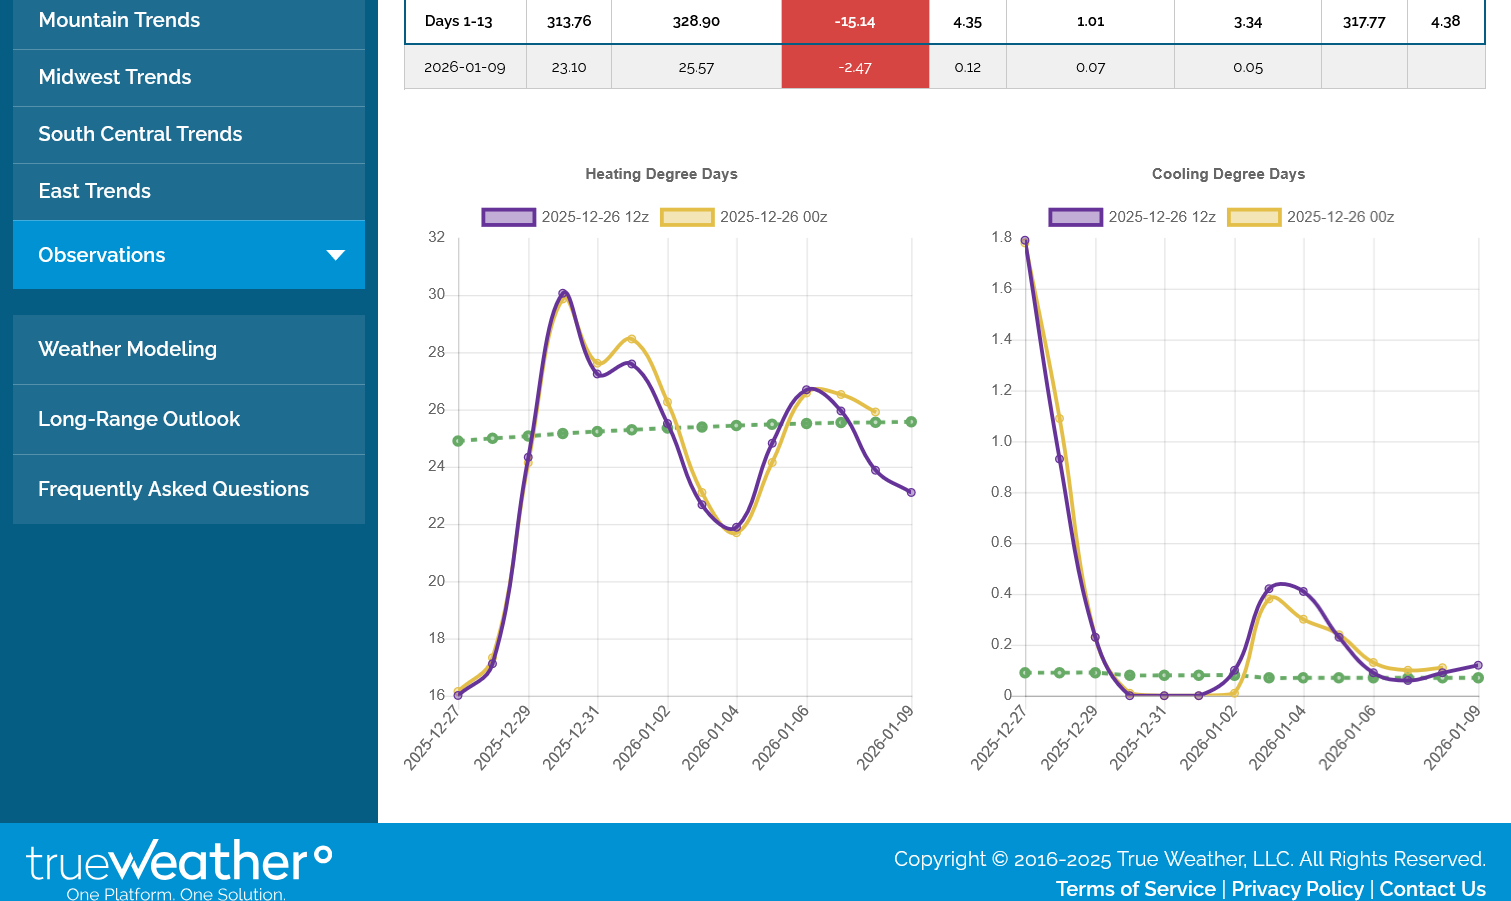Image resolution: width=1511 pixels, height=901 pixels.
Task: Open Weather Modeling section
Action: (128, 349)
